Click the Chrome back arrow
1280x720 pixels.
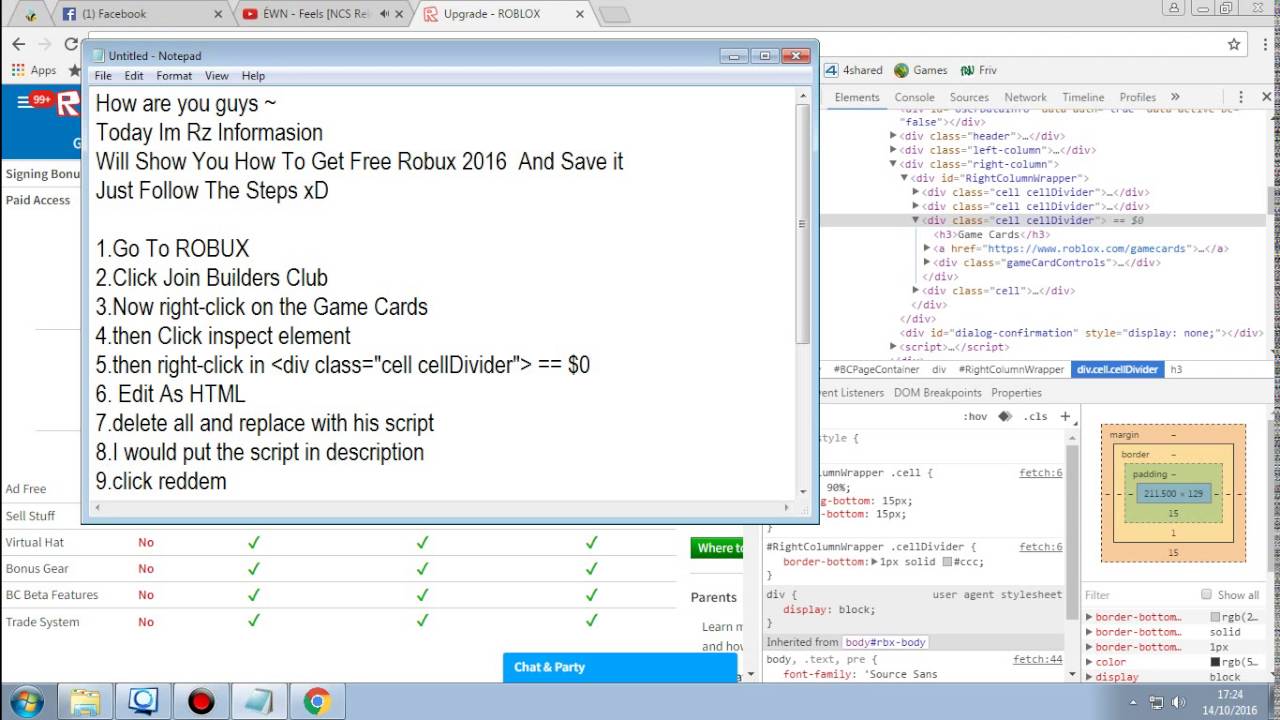[x=18, y=44]
